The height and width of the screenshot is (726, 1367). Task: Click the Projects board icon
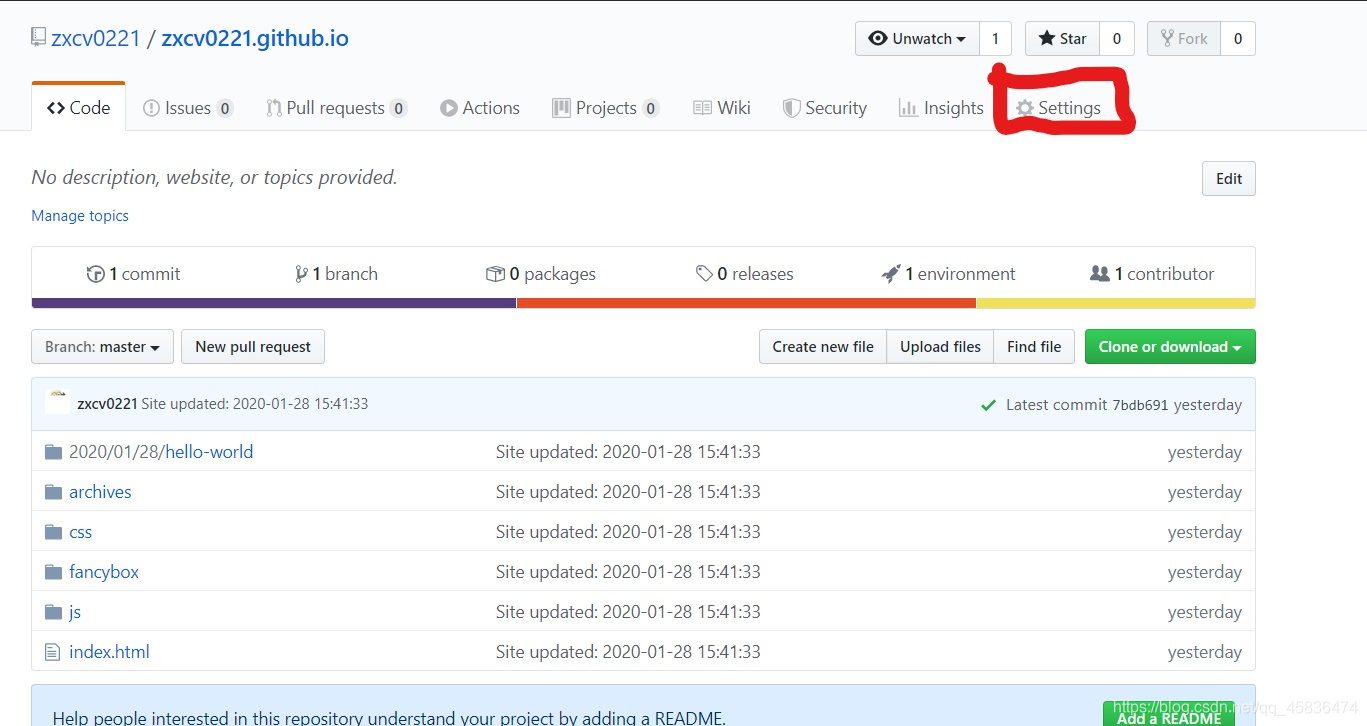tap(561, 108)
